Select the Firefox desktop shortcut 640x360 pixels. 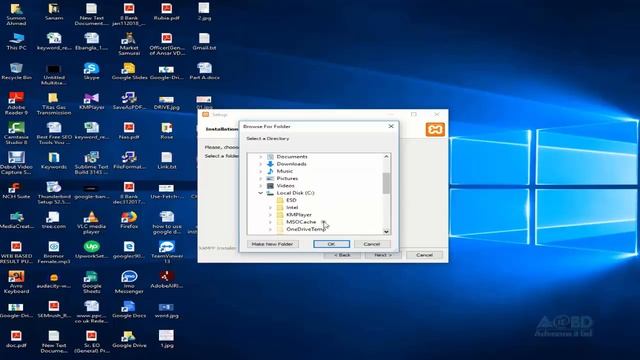[129, 221]
